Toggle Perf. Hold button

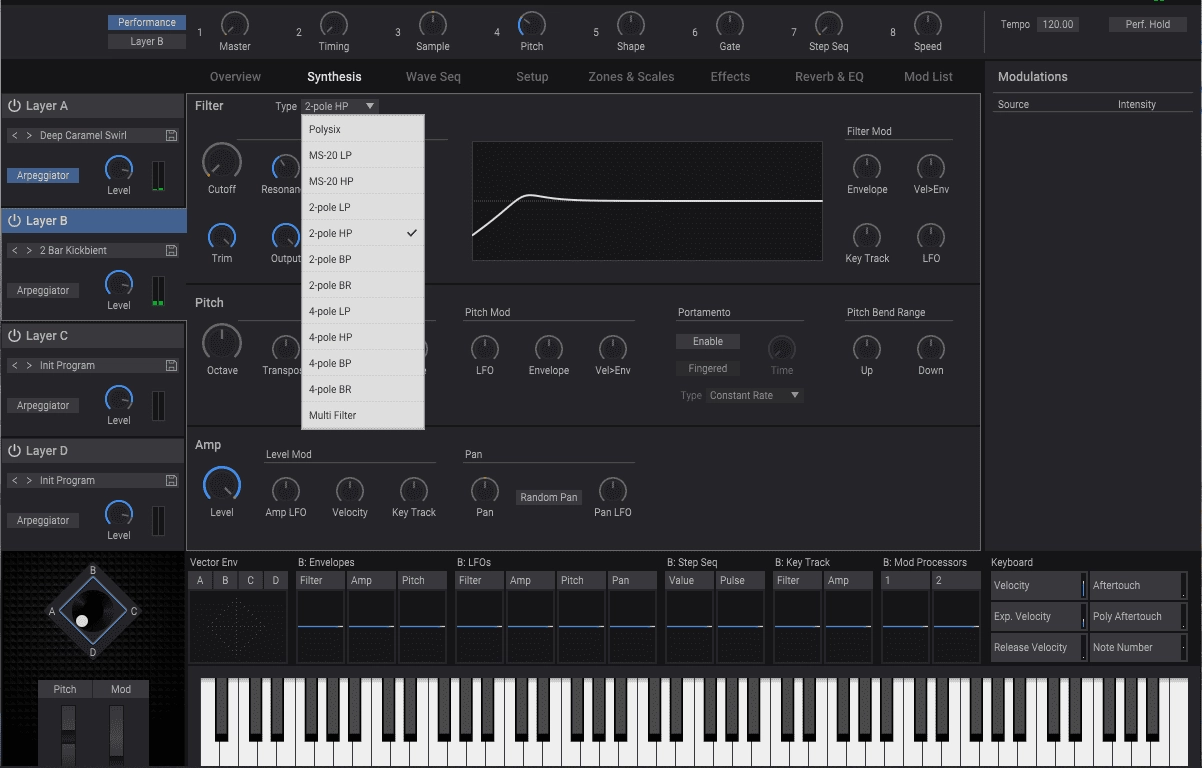tap(1147, 24)
